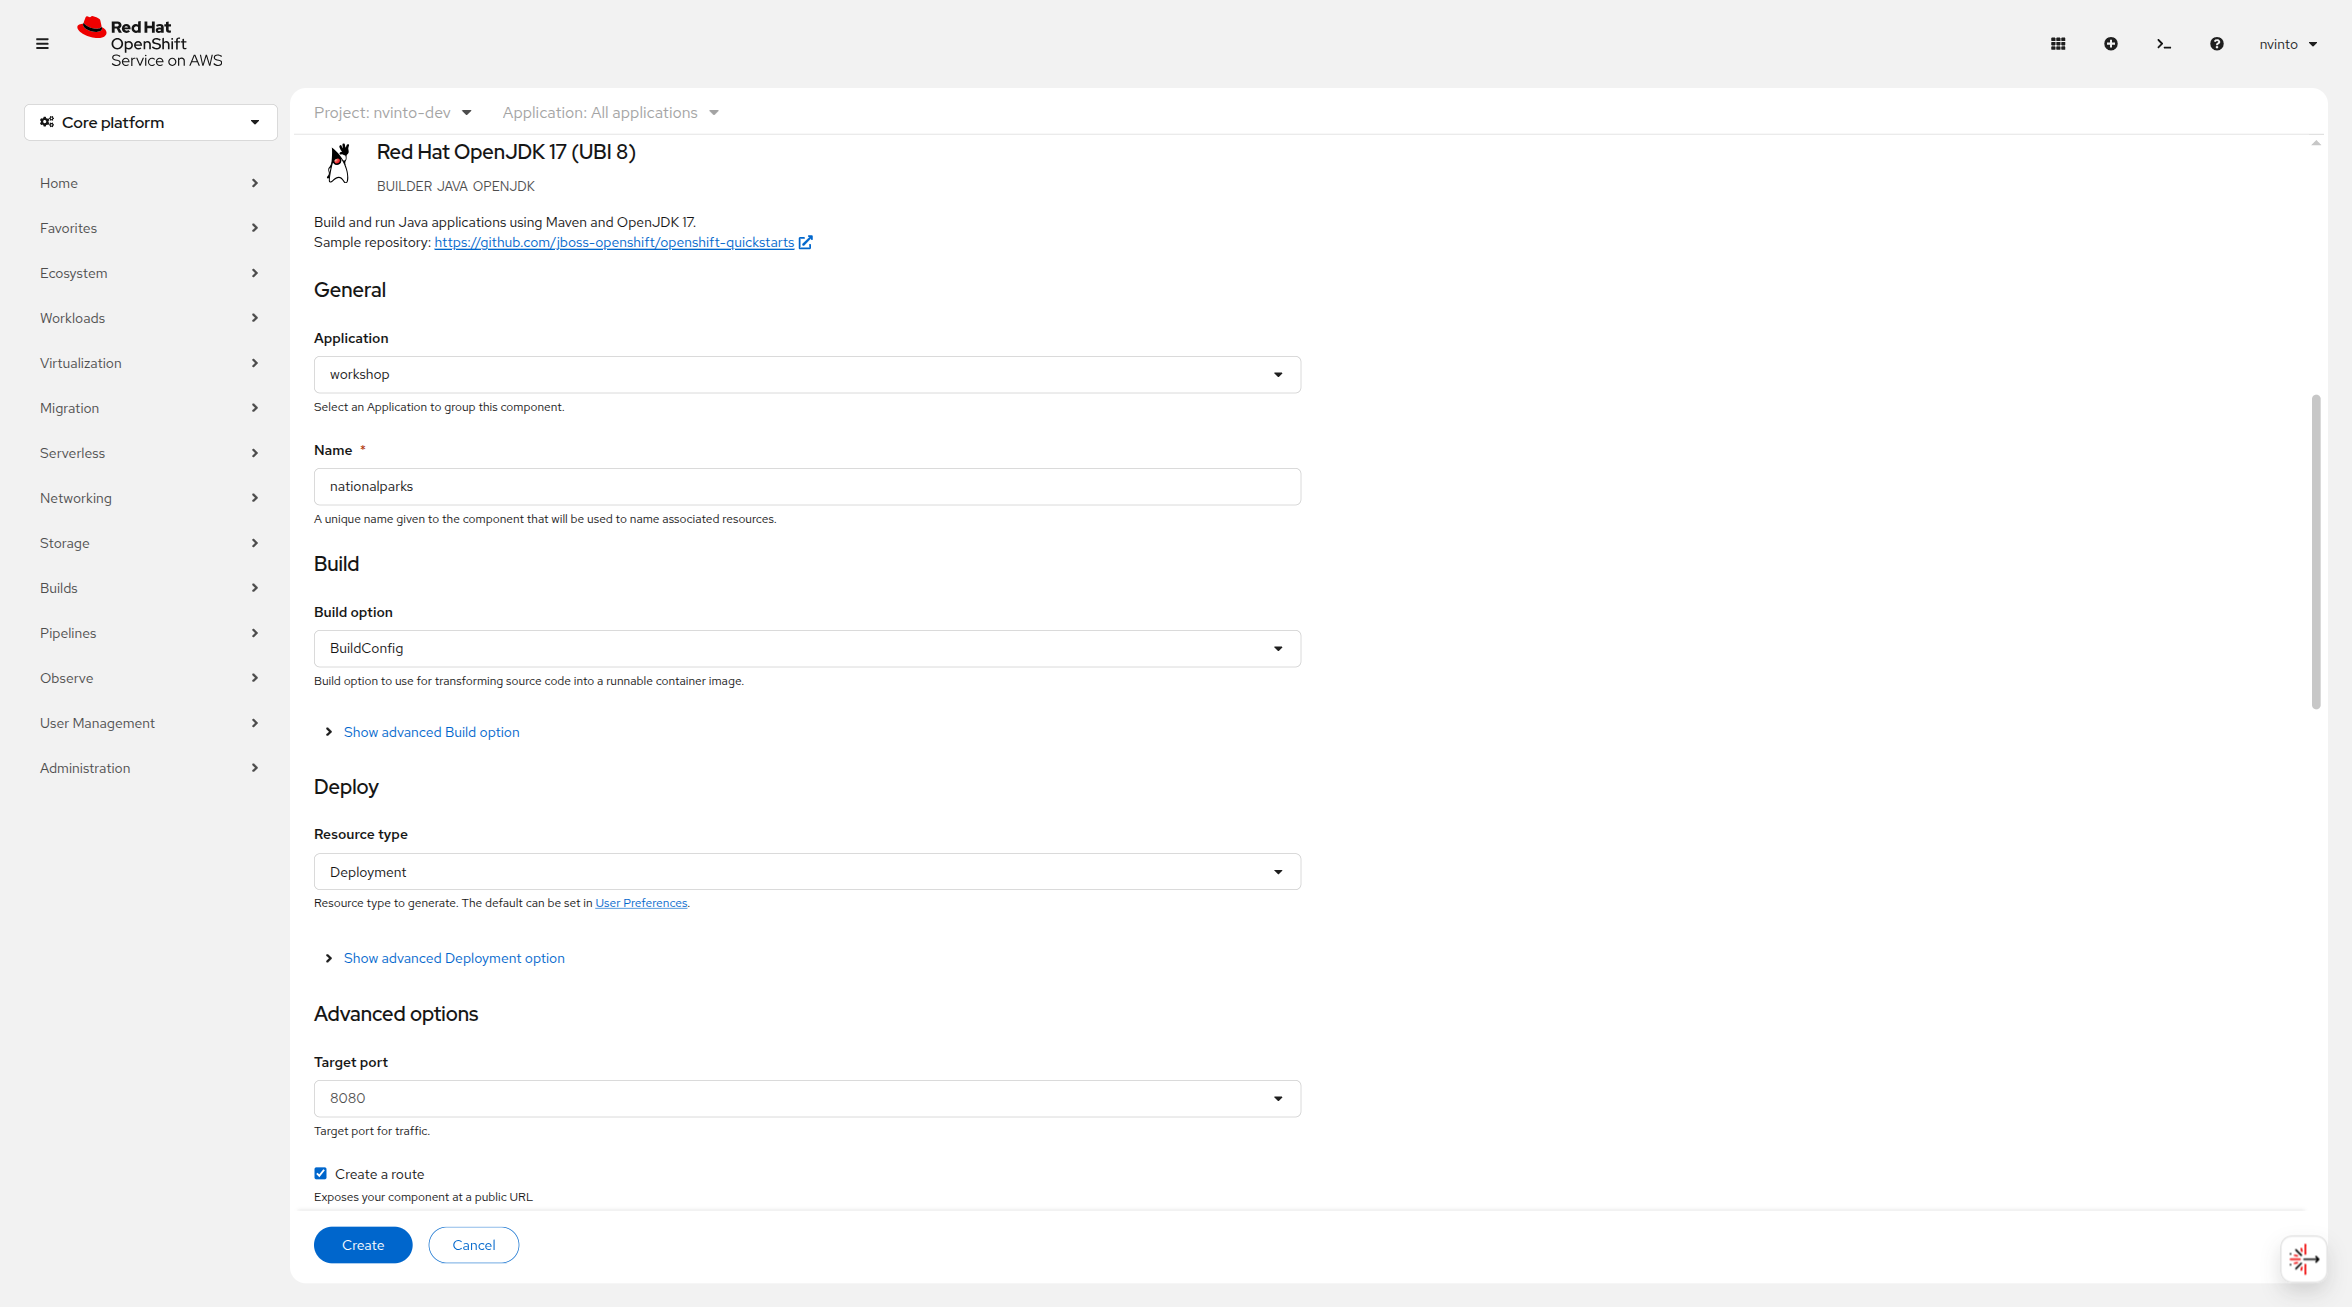This screenshot has height=1307, width=2352.
Task: Click the OpenJDK Duke mascot icon
Action: 339,163
